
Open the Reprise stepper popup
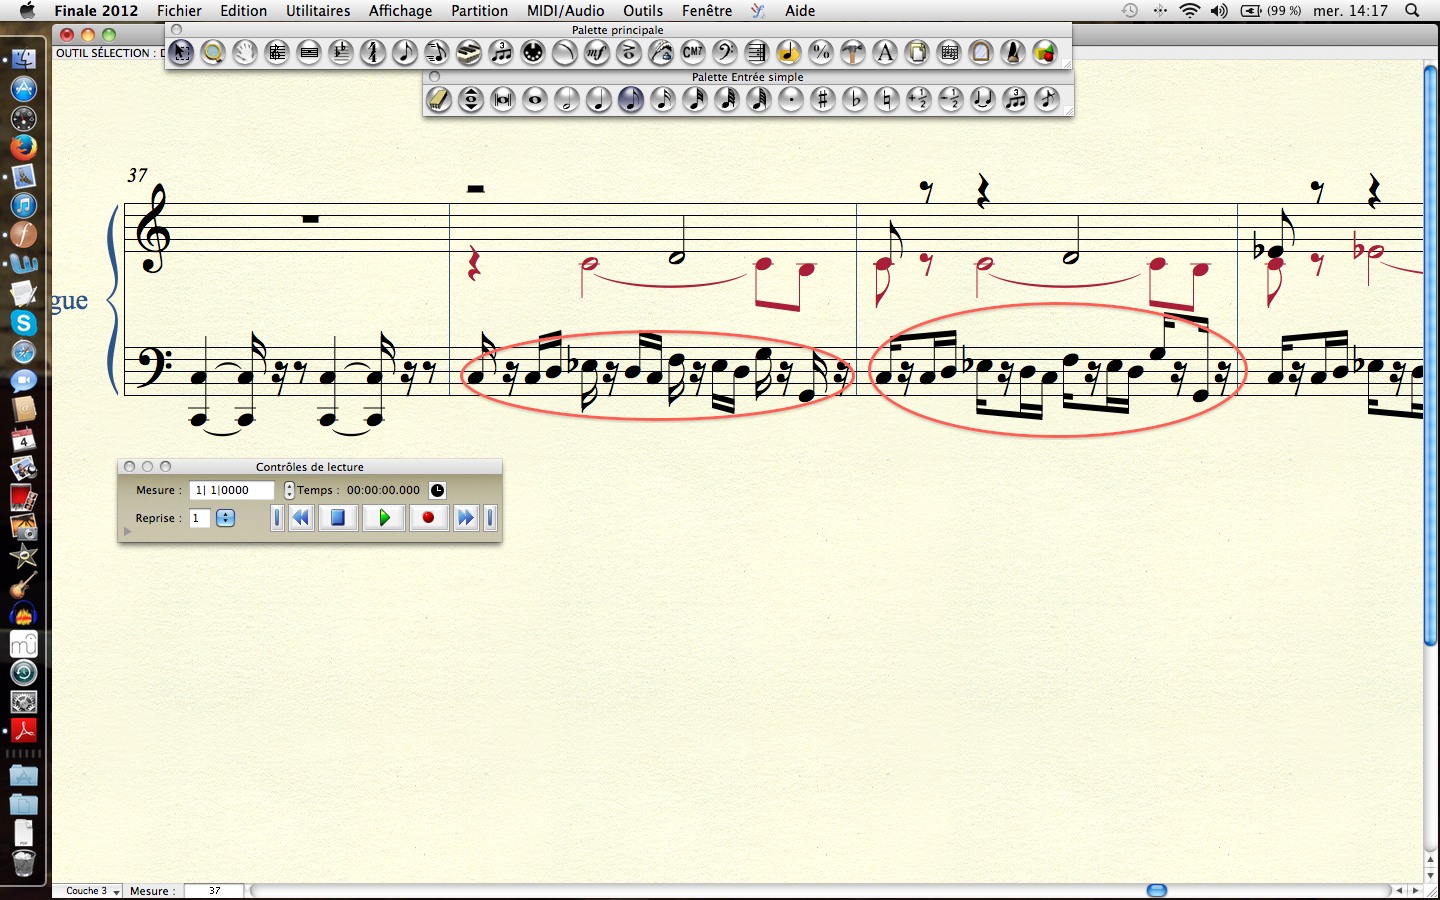point(226,518)
